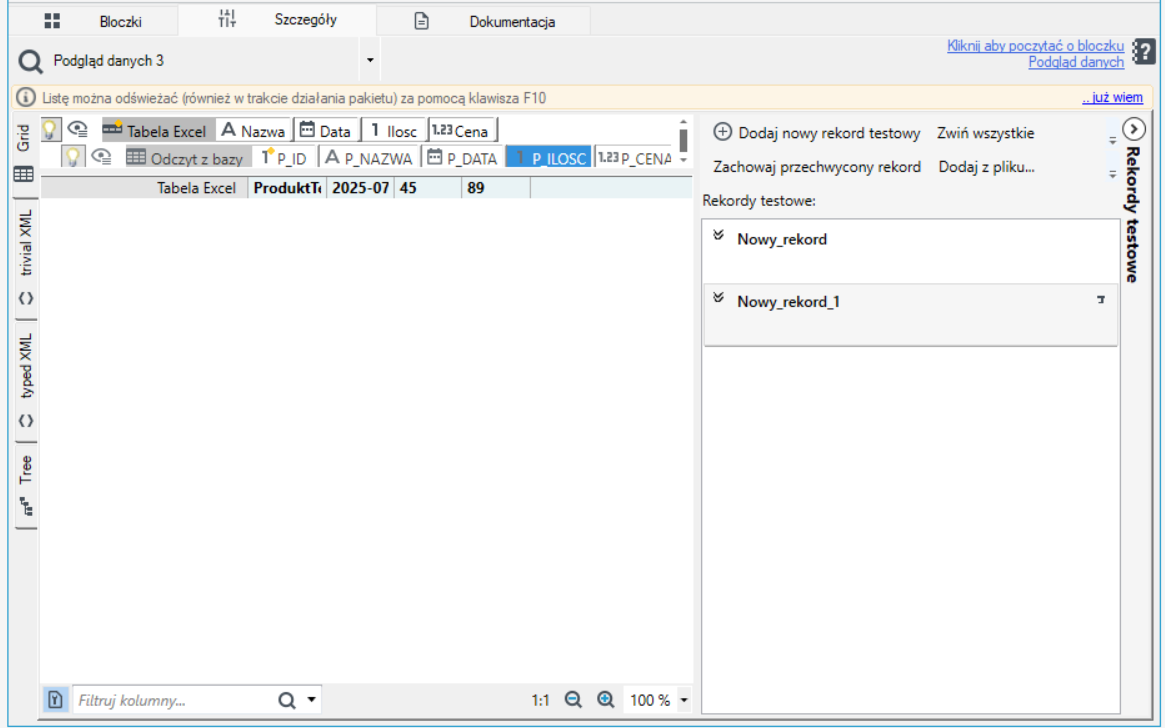Select the P_DATA column header
The width and height of the screenshot is (1165, 728).
(462, 157)
